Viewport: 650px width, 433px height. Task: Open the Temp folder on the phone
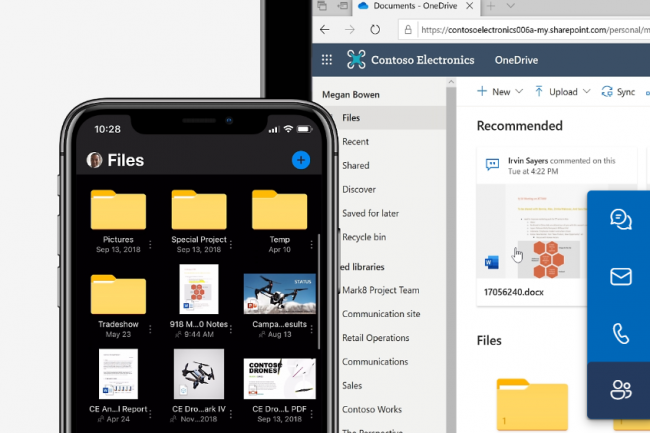(279, 210)
